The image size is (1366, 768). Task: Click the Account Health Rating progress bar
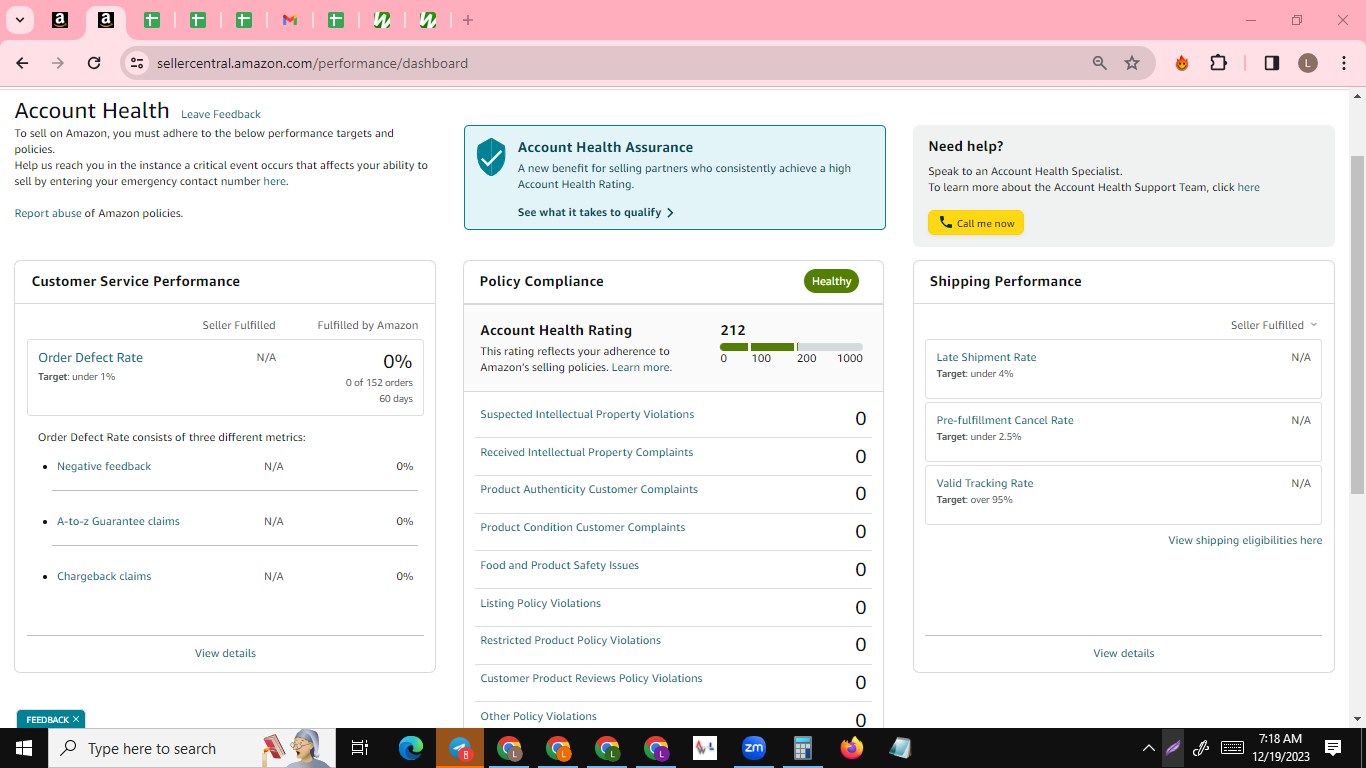[791, 347]
